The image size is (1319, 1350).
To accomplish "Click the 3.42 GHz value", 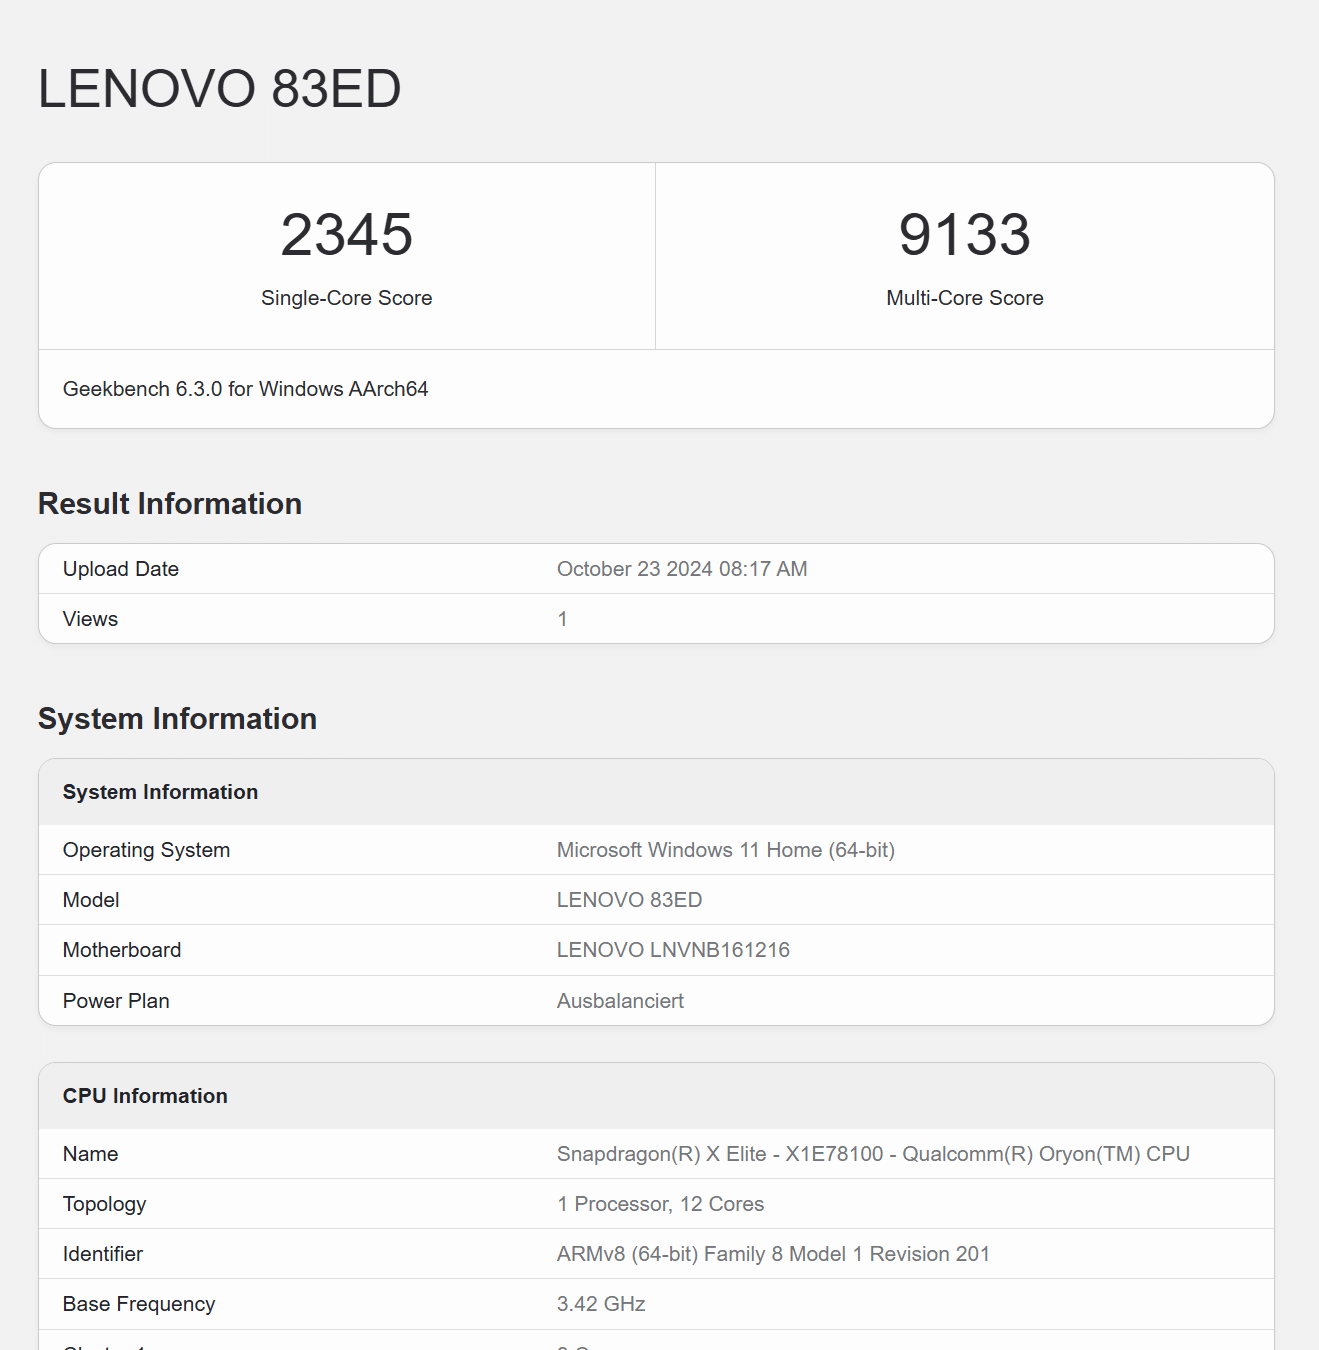I will click(601, 1304).
